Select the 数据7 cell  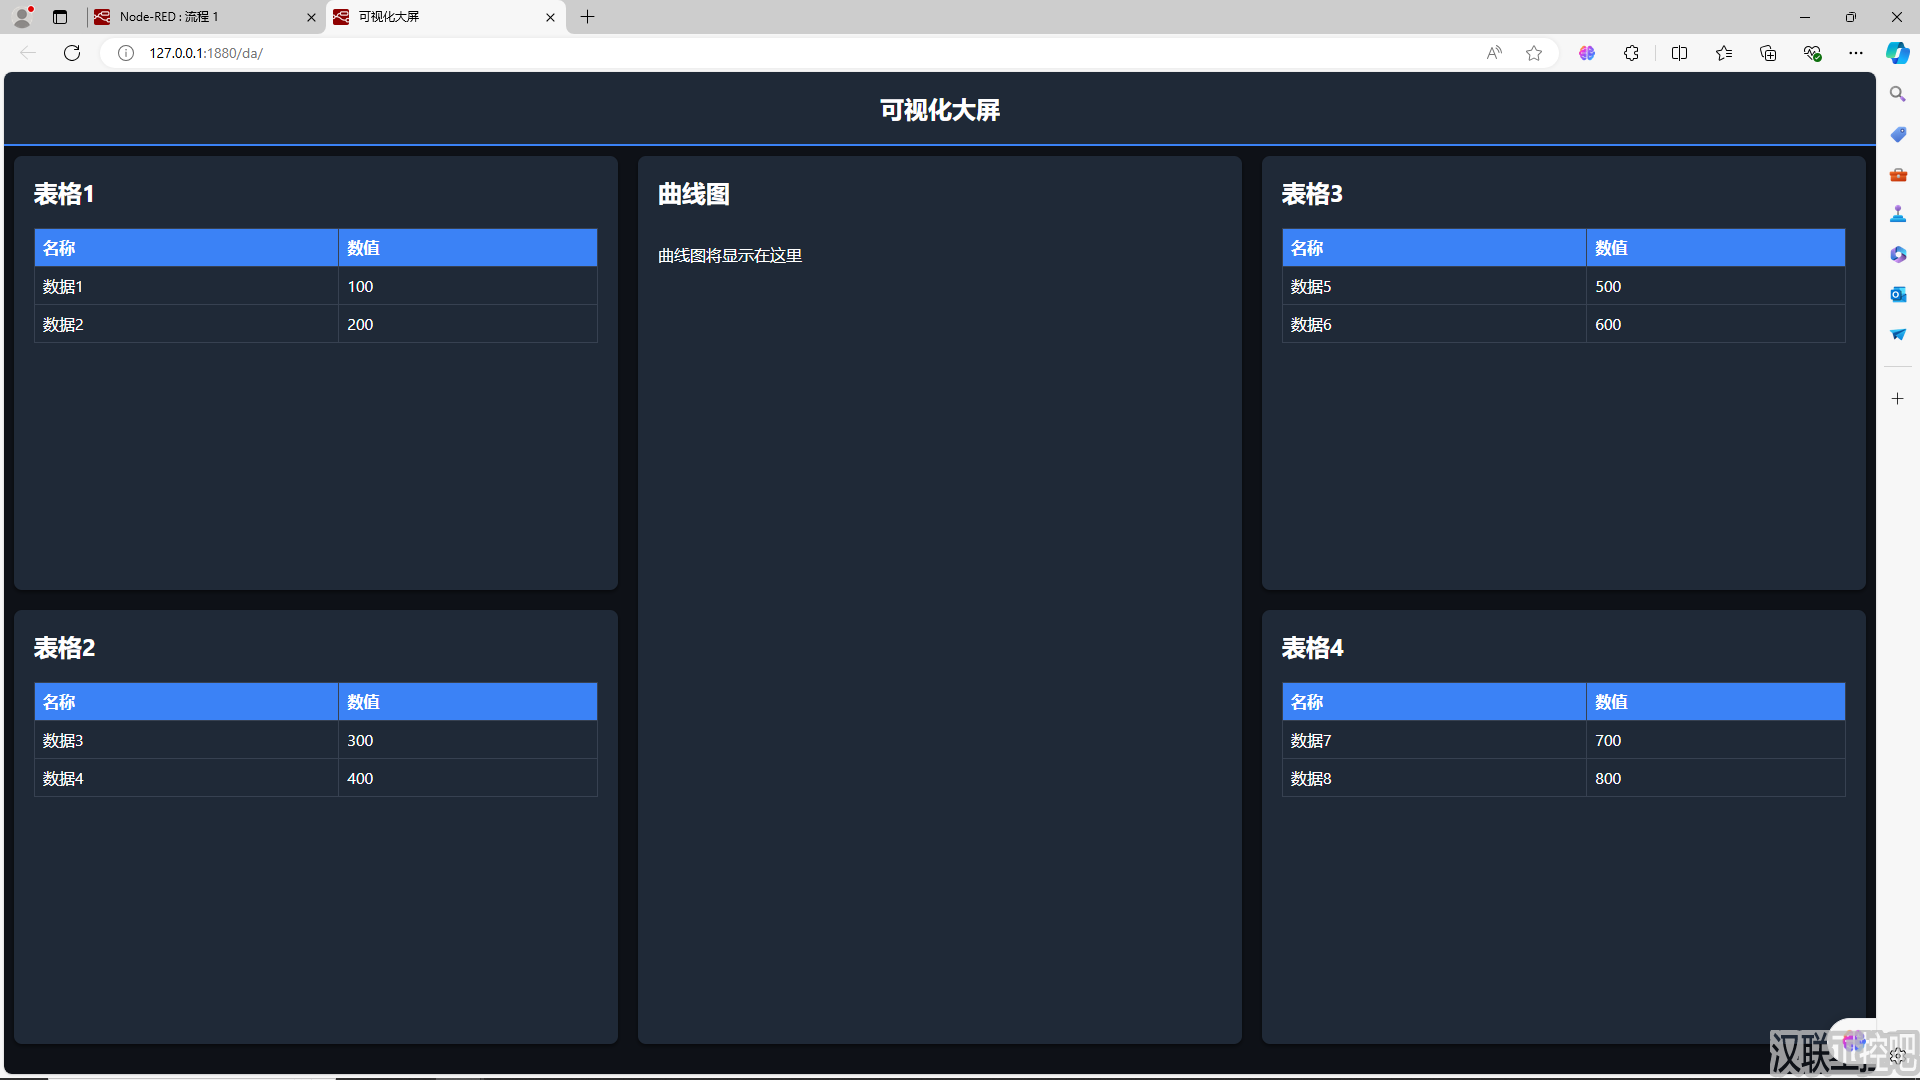[x=1435, y=740]
